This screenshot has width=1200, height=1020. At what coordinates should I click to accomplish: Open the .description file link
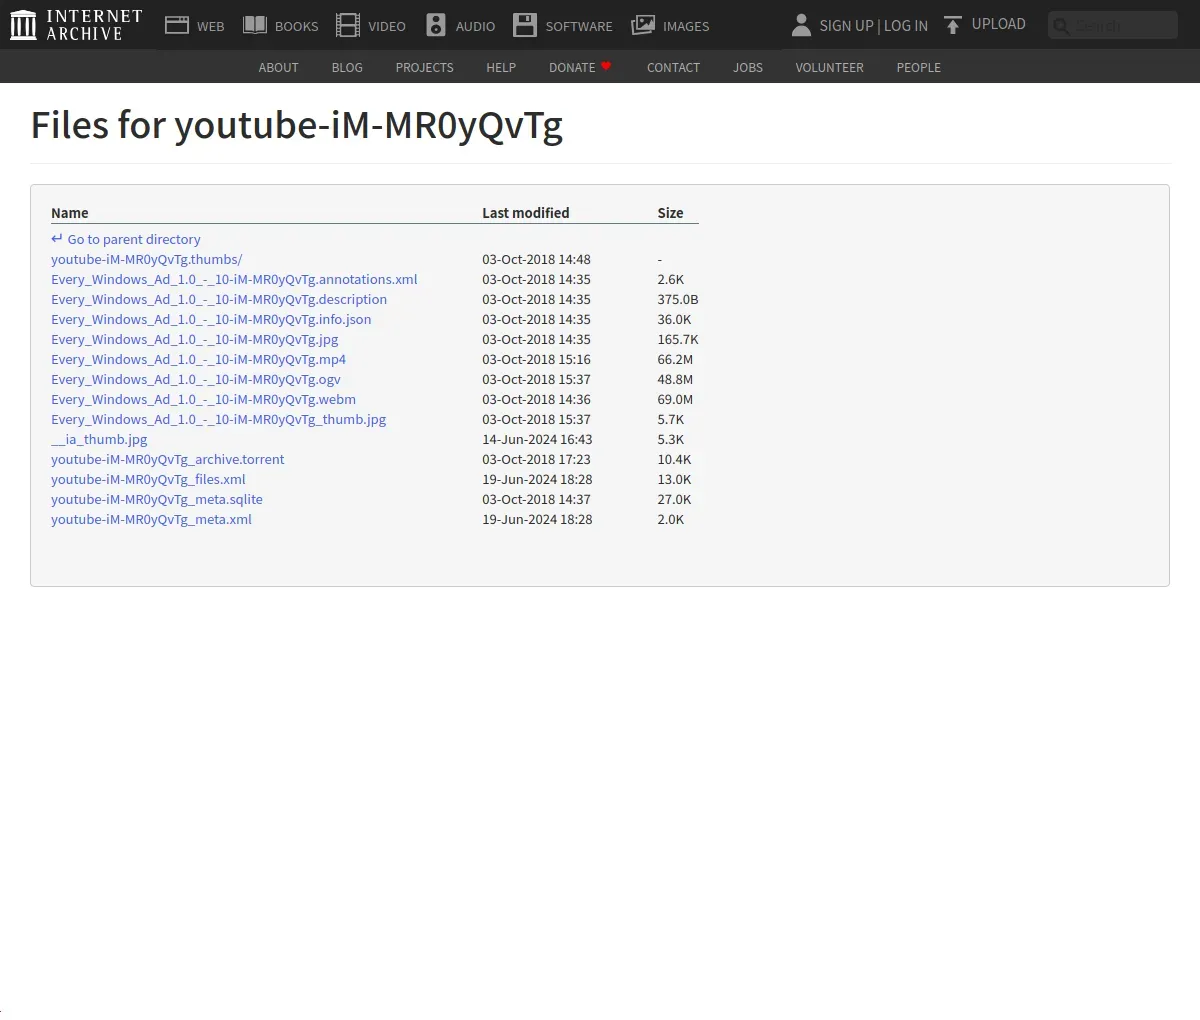coord(219,299)
